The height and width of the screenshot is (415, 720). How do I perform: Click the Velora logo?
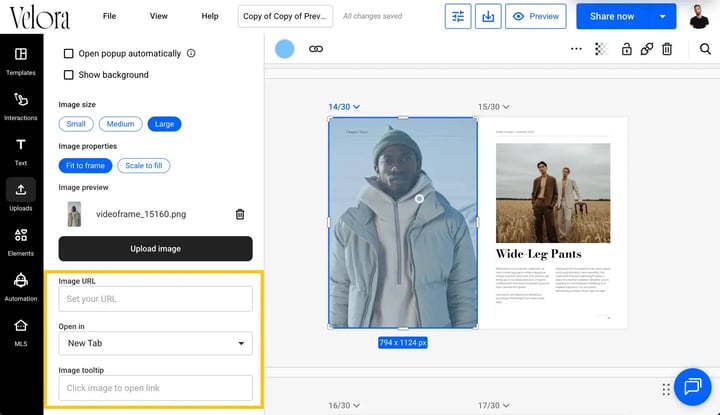tap(40, 17)
